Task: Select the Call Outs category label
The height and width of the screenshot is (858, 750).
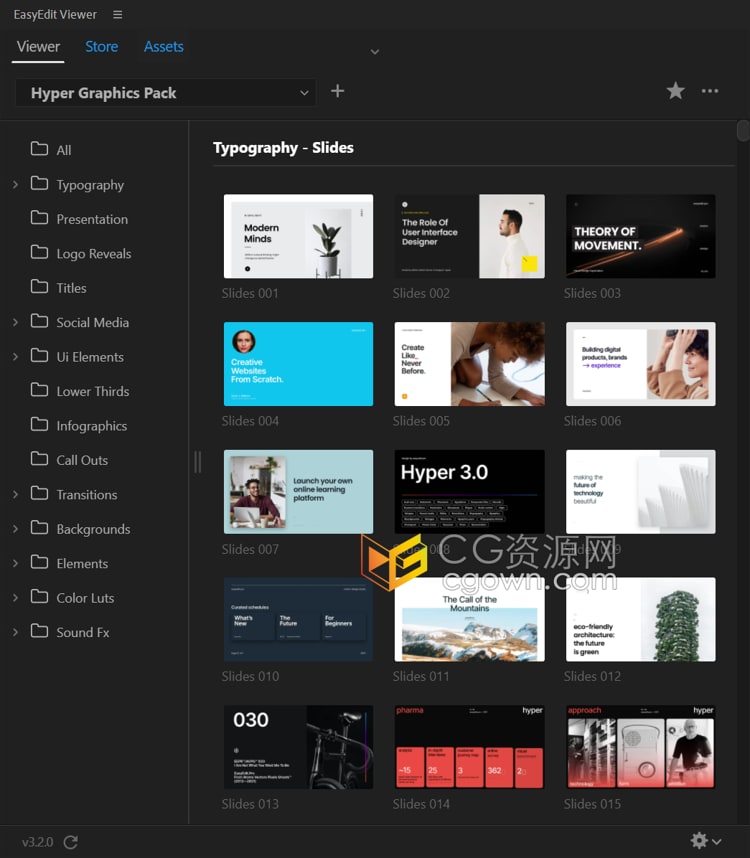Action: tap(82, 461)
